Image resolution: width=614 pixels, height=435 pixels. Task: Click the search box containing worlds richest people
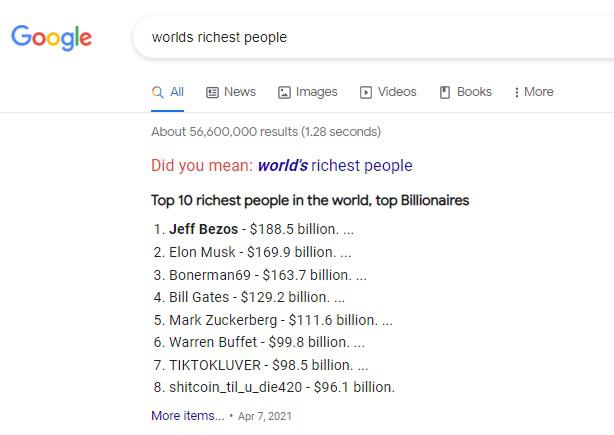tap(373, 38)
